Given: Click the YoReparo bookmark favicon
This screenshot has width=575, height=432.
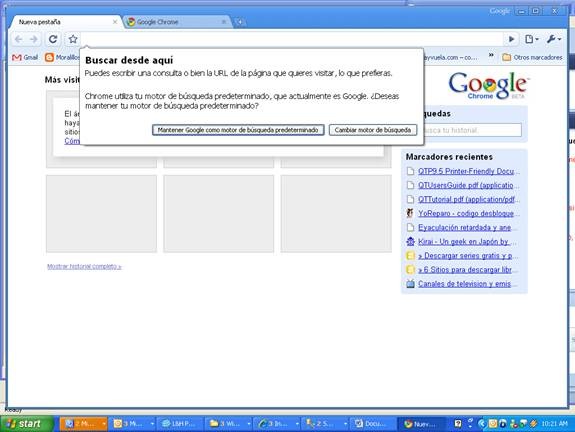Looking at the screenshot, I should (410, 213).
